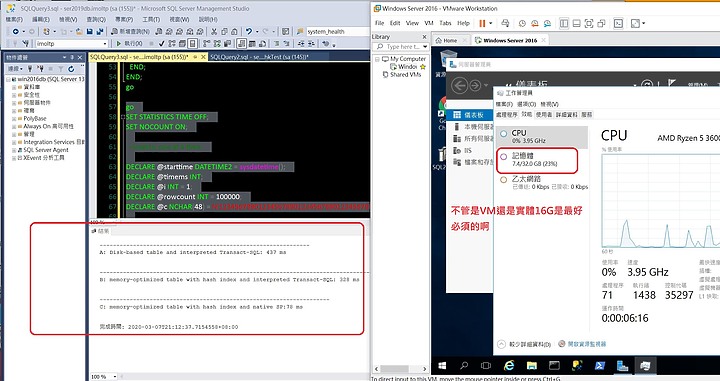Open PowerShell from guest taskbar
This screenshot has height=381, width=720.
[x=600, y=366]
